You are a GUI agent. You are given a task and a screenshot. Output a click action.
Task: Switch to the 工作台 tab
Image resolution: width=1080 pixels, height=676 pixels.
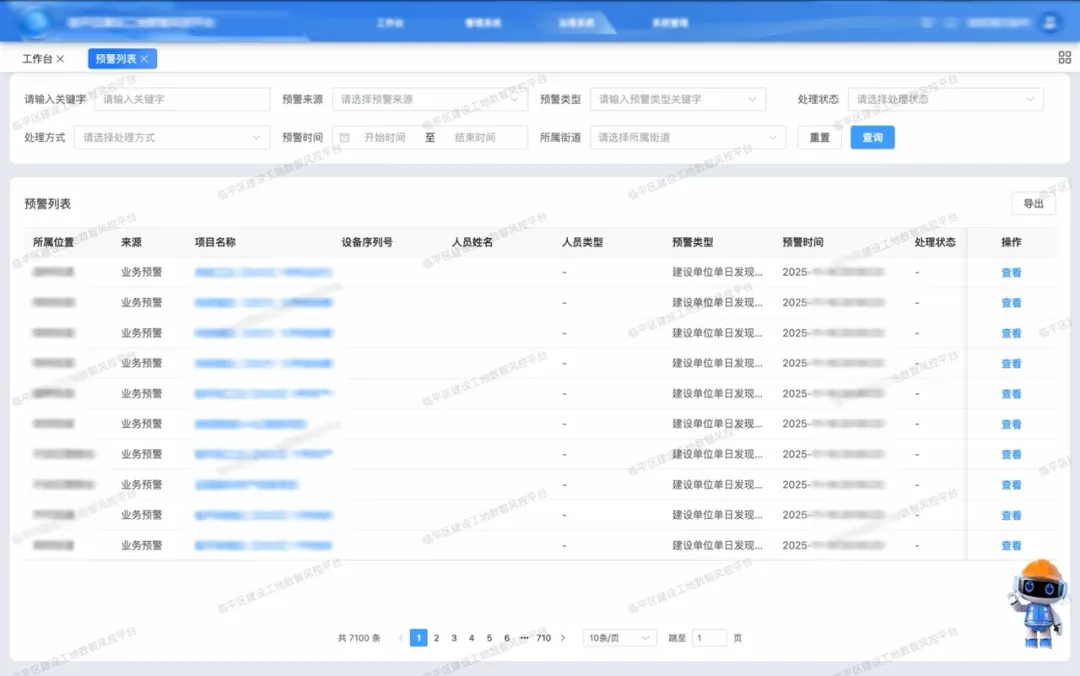[37, 59]
